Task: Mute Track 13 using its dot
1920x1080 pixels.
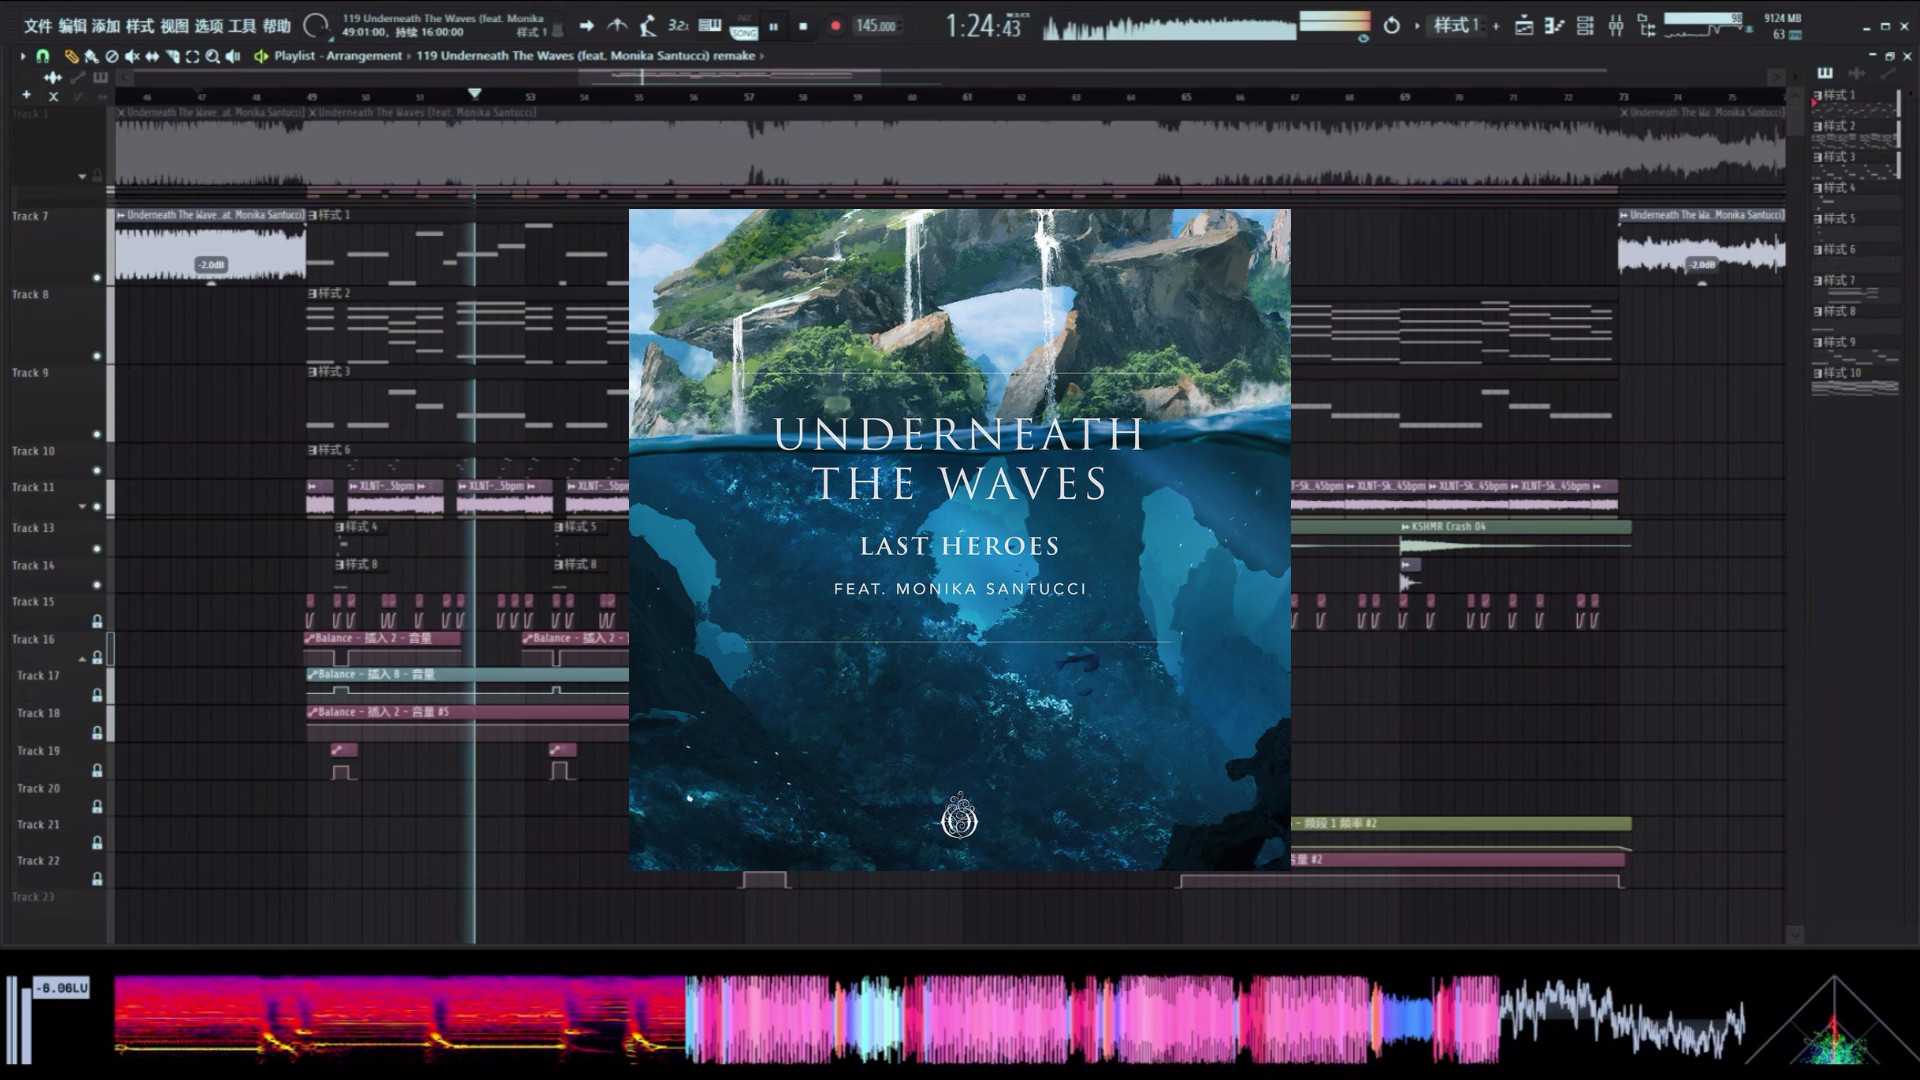Action: [x=97, y=548]
